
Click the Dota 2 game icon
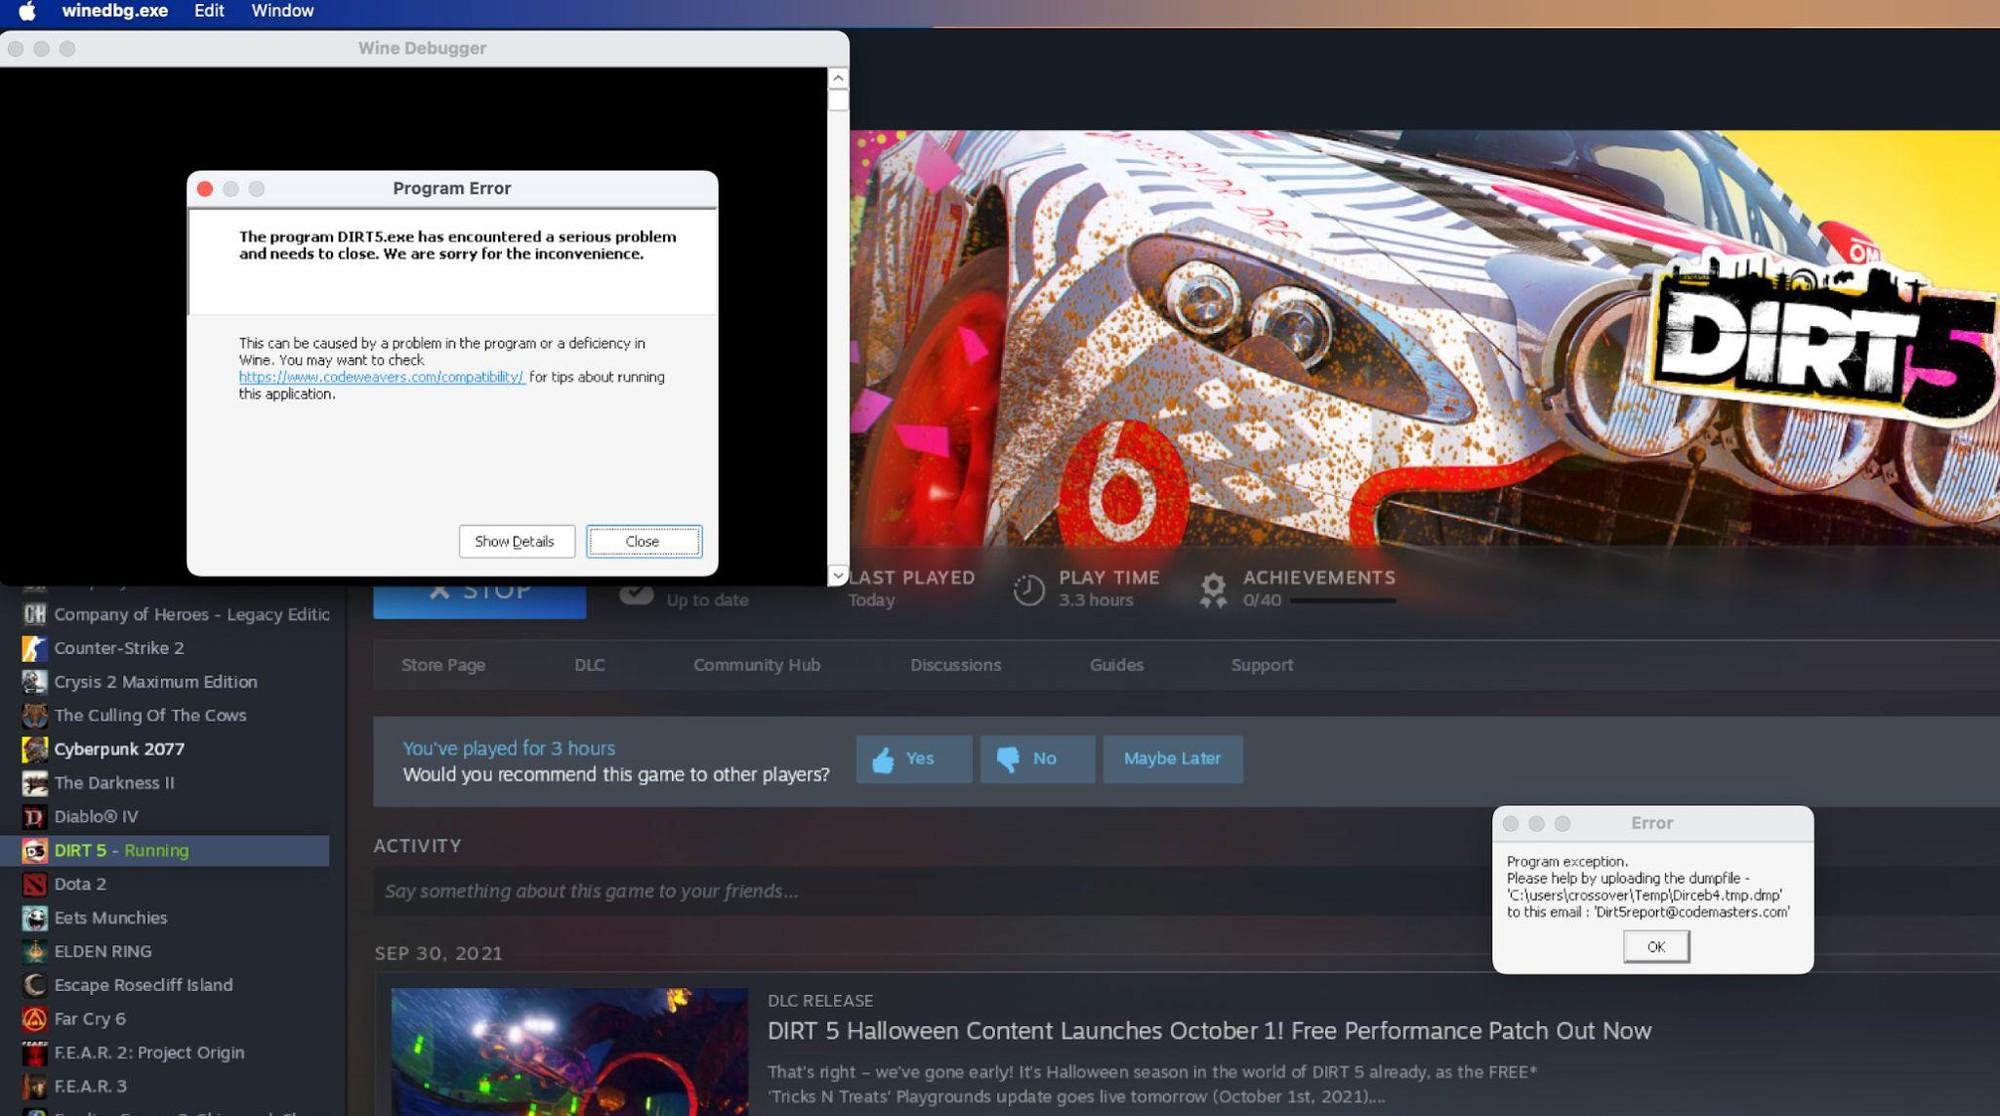tap(34, 884)
